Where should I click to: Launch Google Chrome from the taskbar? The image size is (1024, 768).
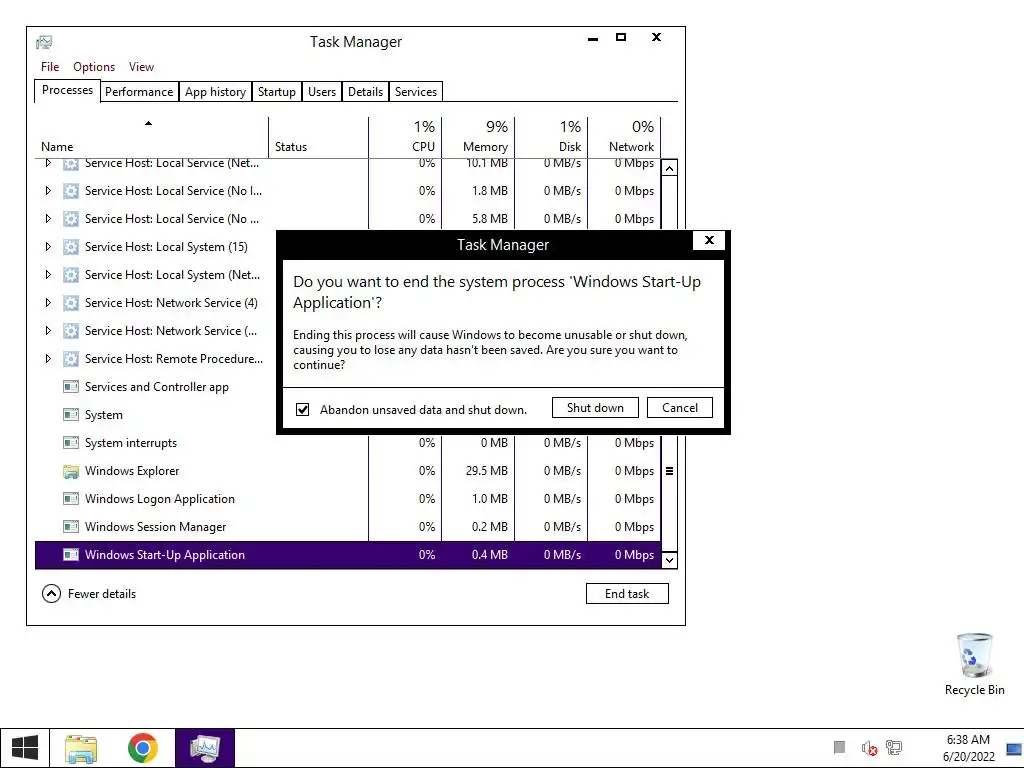click(x=142, y=748)
